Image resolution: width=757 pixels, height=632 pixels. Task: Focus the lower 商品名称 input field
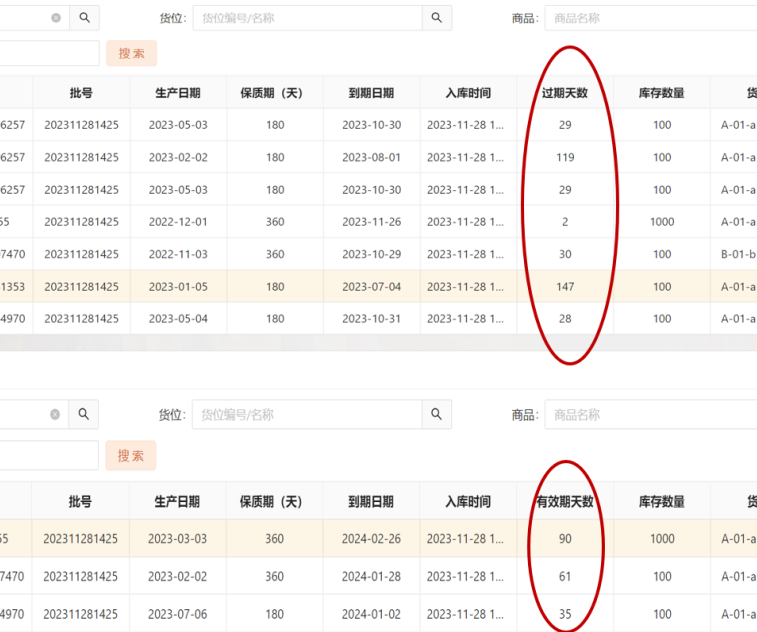click(650, 414)
